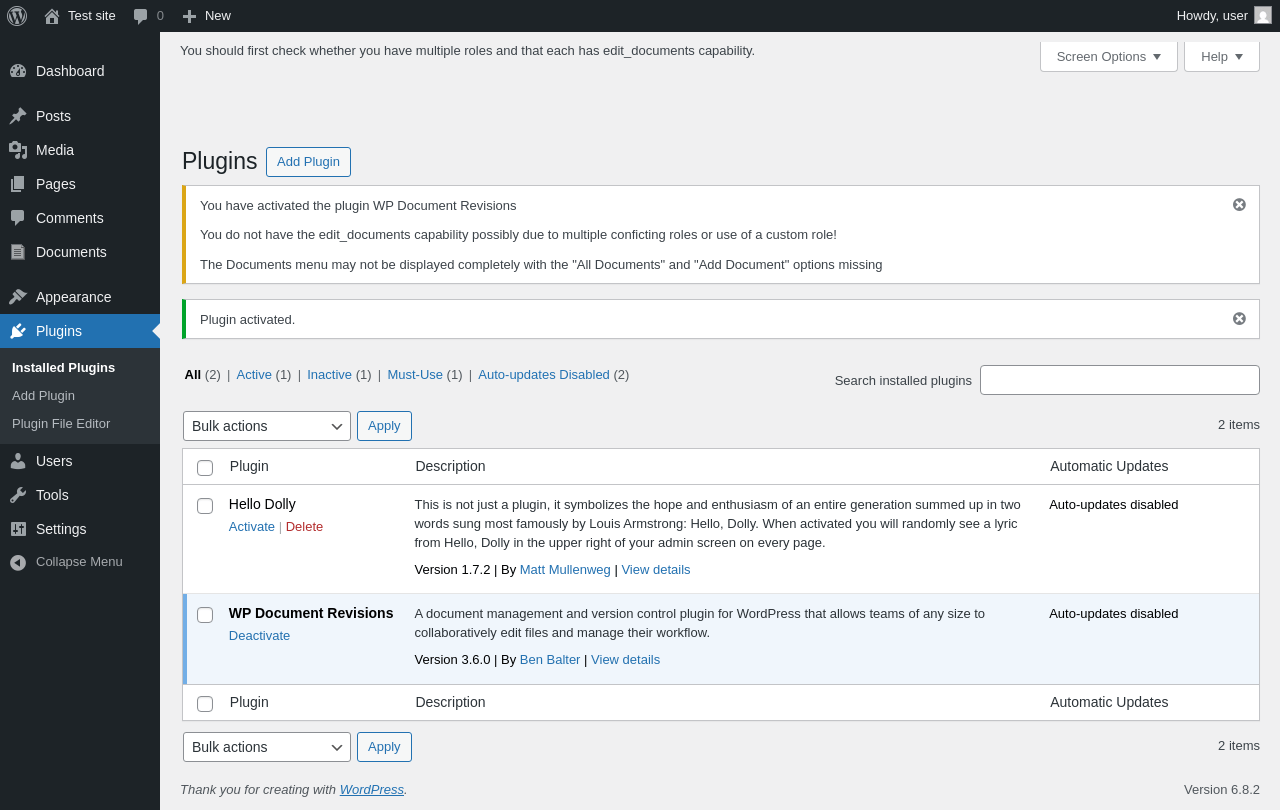The width and height of the screenshot is (1280, 810).
Task: Click the Media icon in sidebar
Action: click(x=18, y=150)
